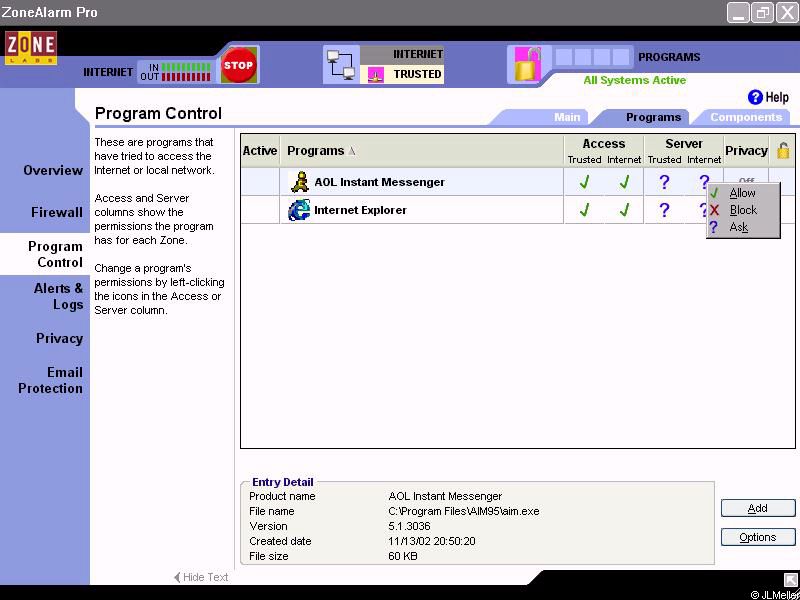Open Alerts & Logs in the sidebar

[x=58, y=296]
